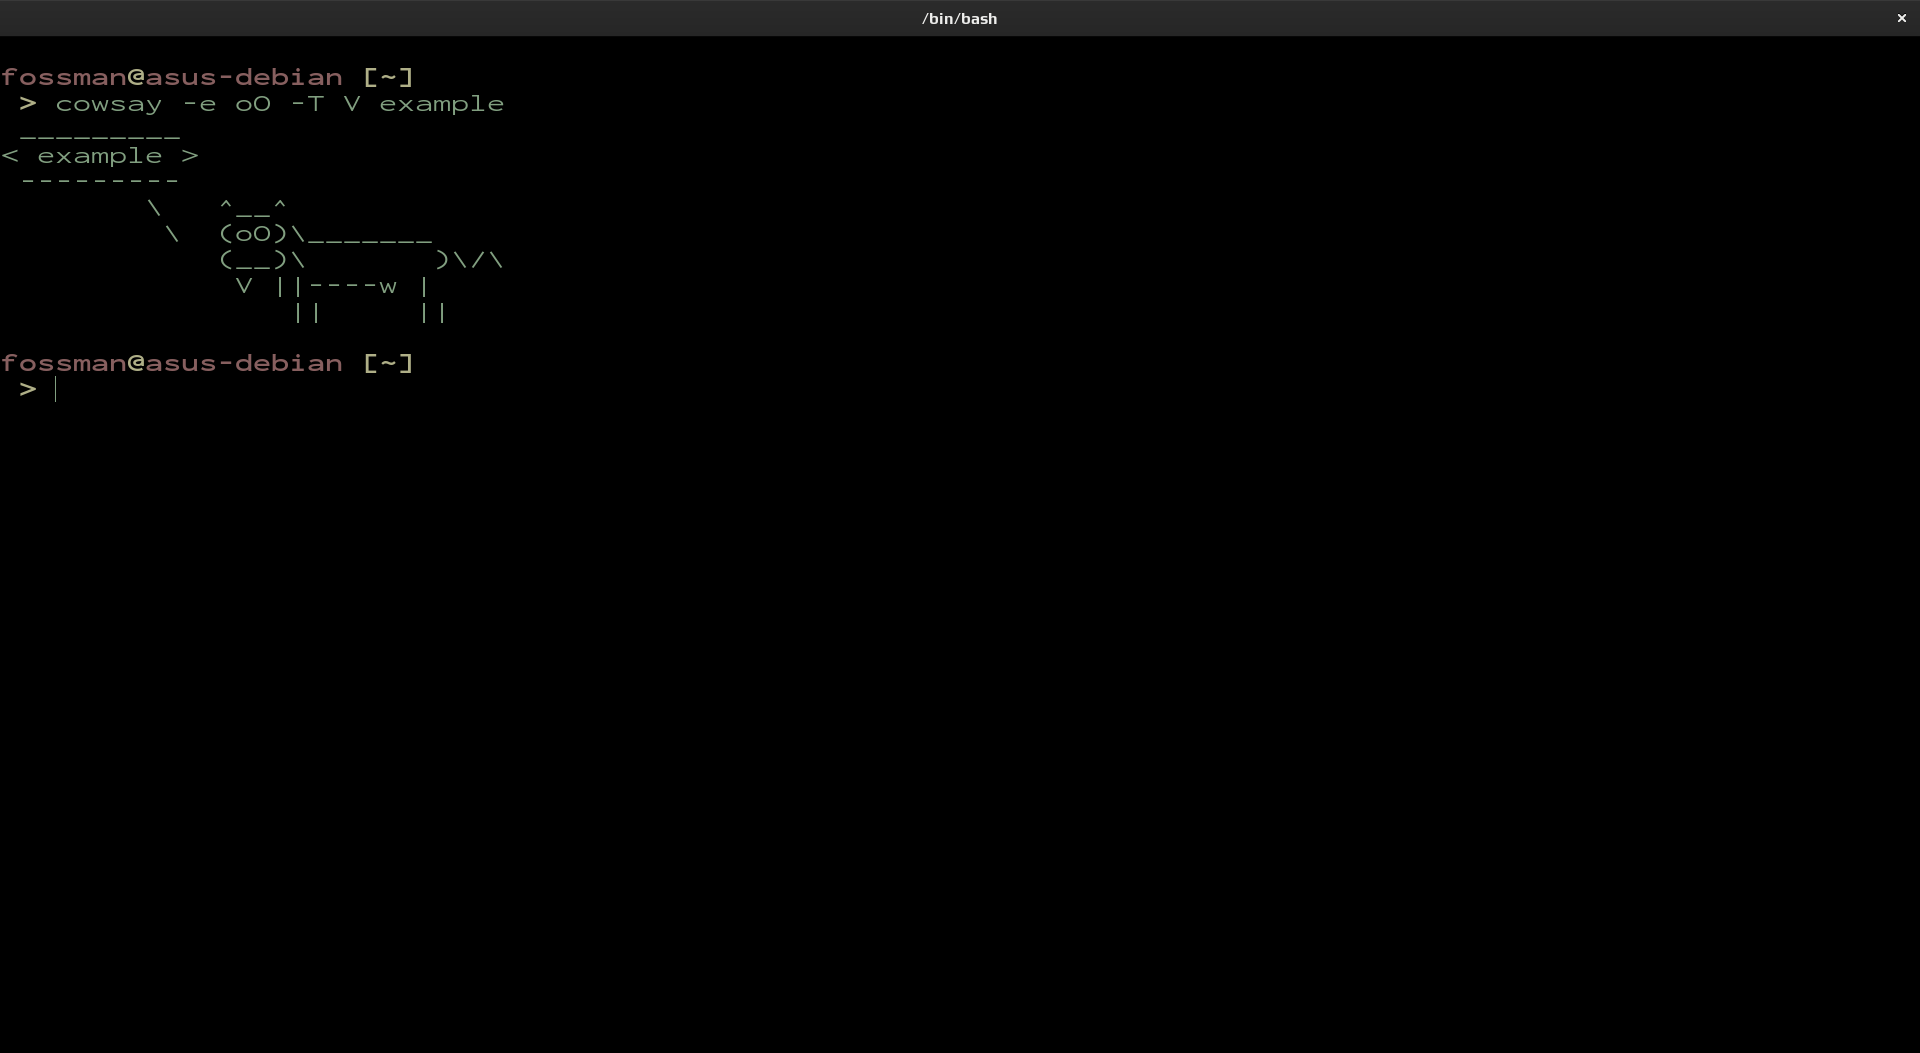
Task: Click the w udder on the cow's body
Action: coord(388,286)
